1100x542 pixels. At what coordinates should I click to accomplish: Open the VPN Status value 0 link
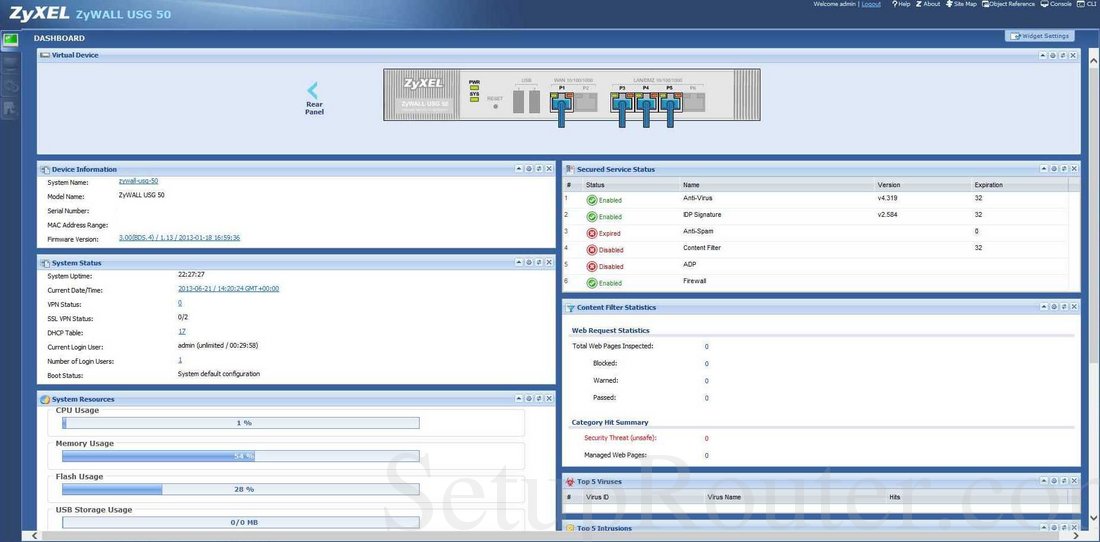(180, 303)
